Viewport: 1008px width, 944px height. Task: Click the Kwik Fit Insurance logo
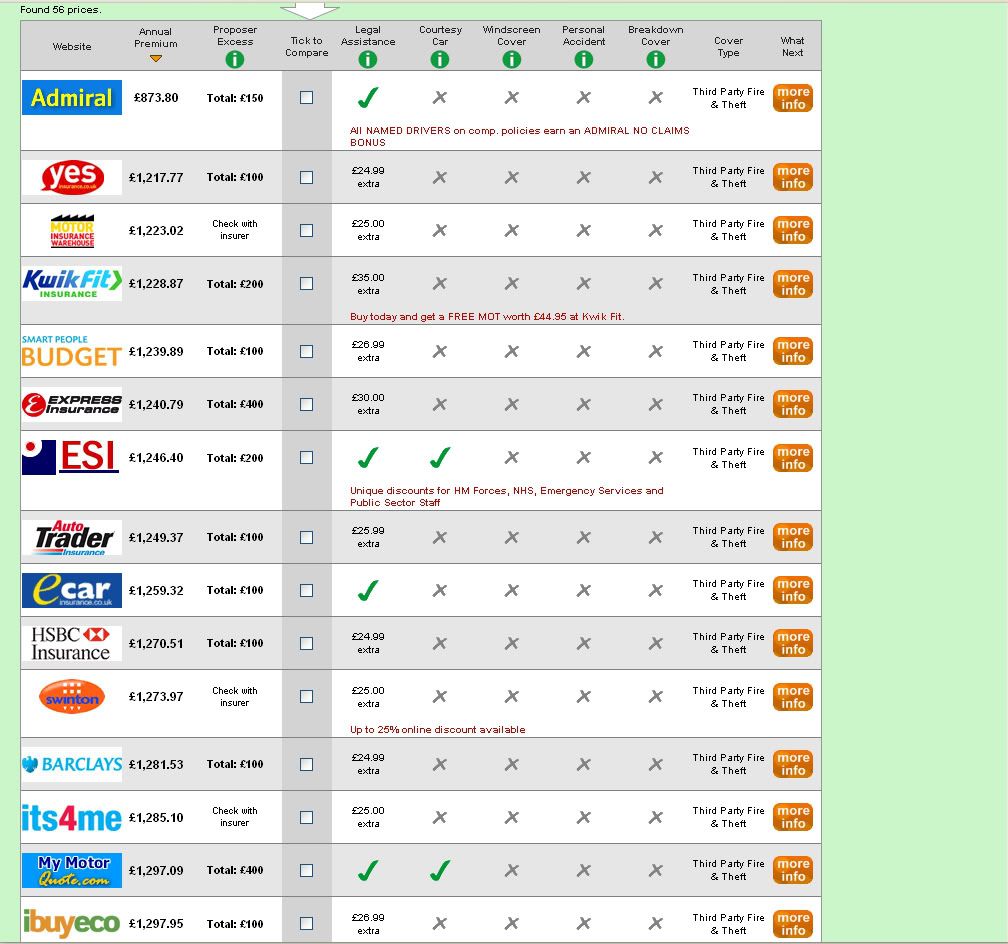(72, 284)
